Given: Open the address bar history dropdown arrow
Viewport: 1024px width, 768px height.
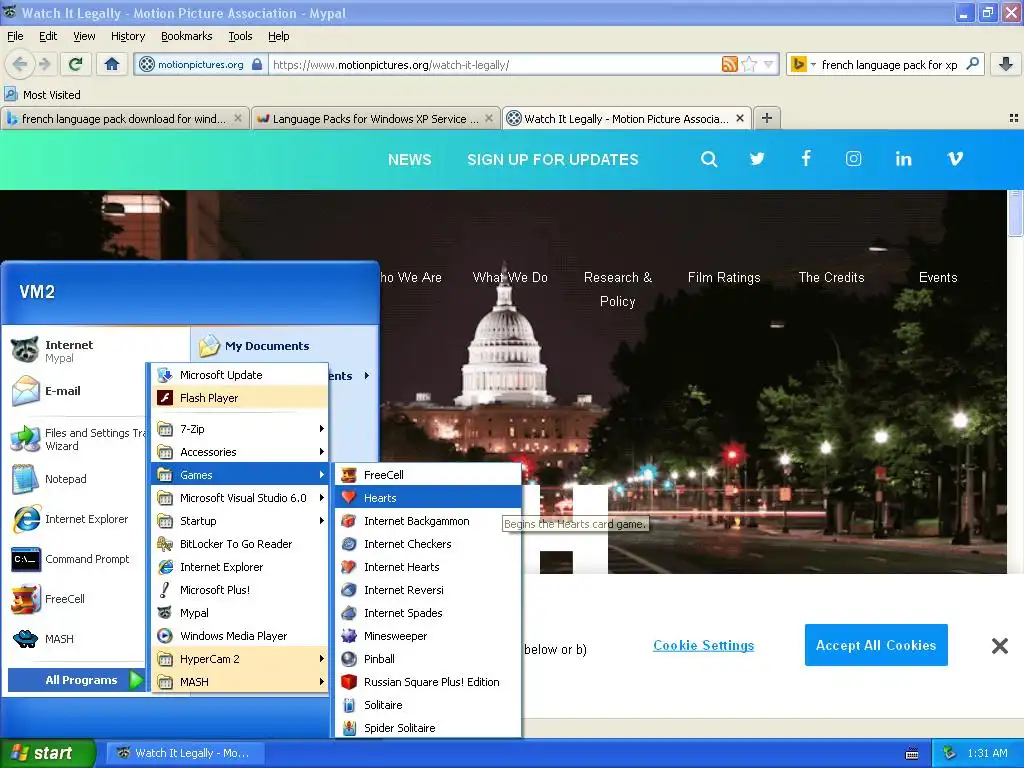Looking at the screenshot, I should coord(769,64).
